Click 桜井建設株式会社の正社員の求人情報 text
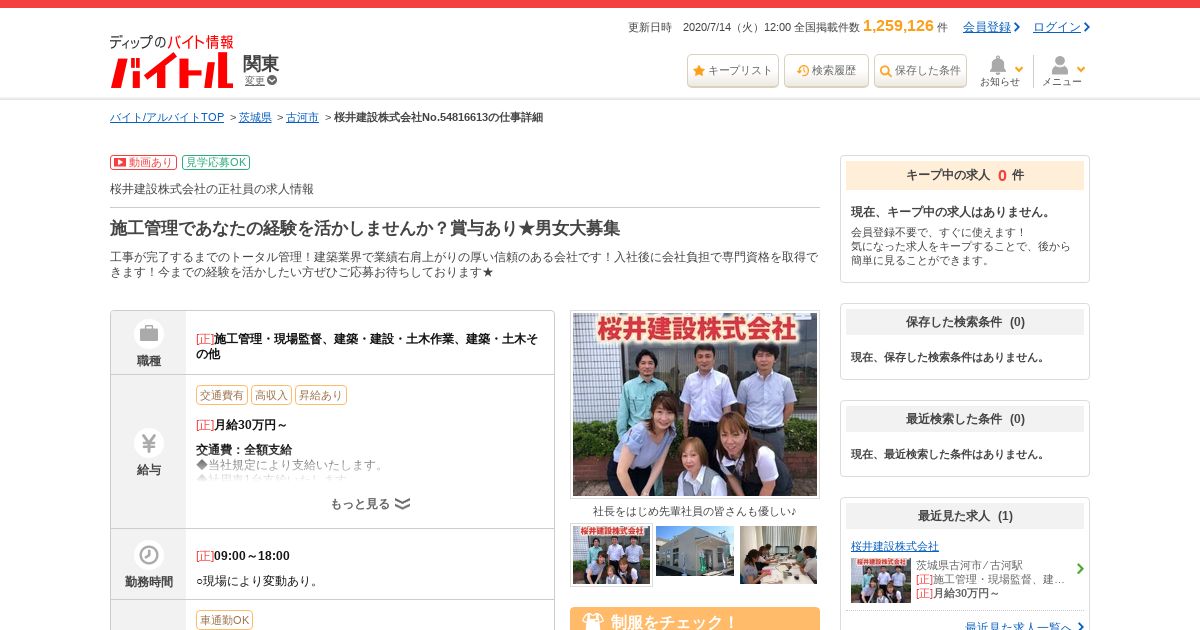Screen dimensions: 1200x630 (x=212, y=189)
